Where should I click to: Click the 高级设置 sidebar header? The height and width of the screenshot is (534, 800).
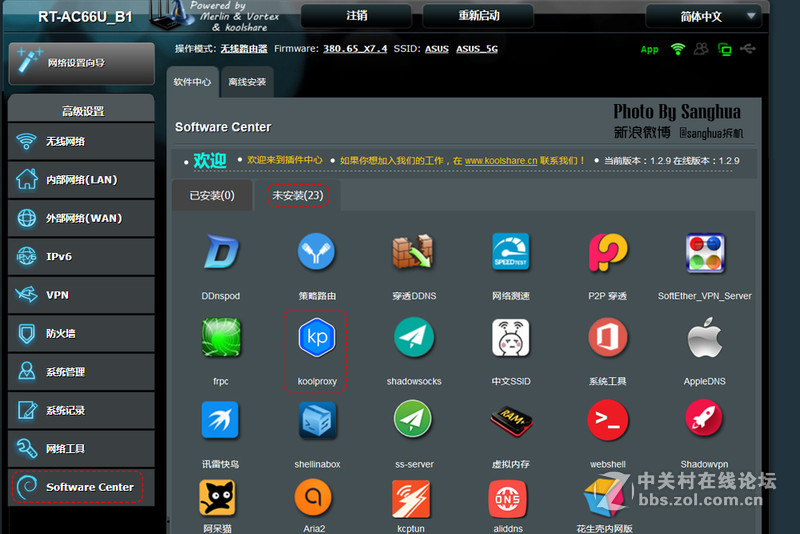[x=82, y=111]
